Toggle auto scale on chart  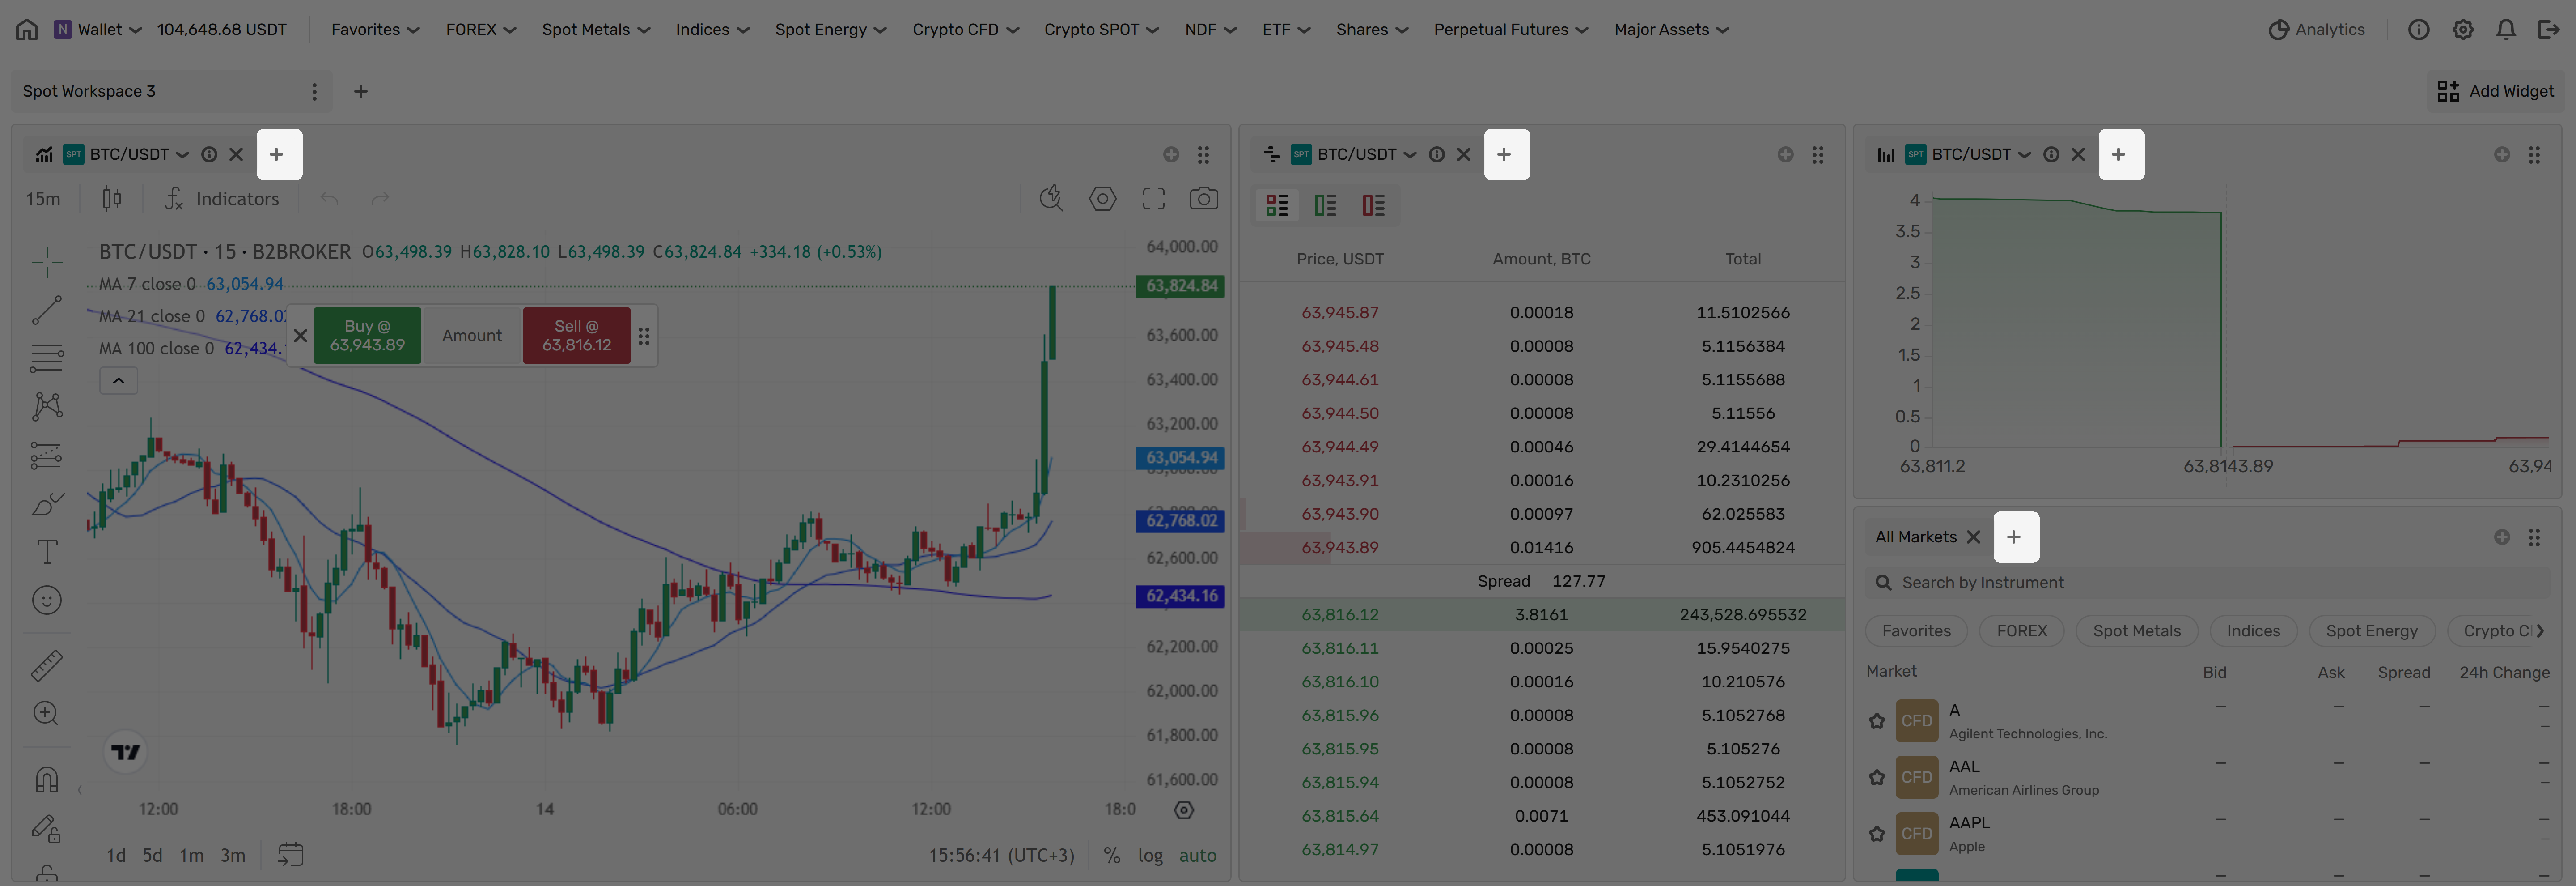point(1197,856)
